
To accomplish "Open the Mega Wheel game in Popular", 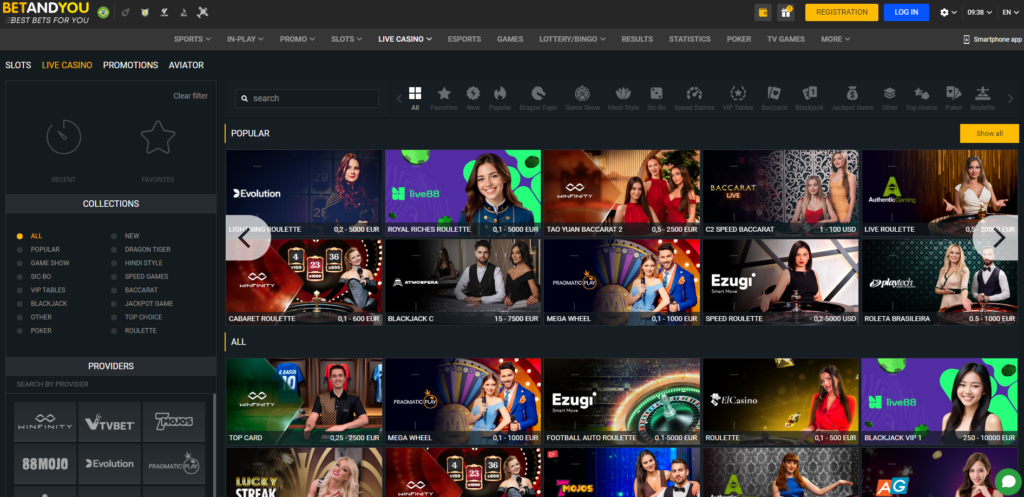I will coord(622,282).
